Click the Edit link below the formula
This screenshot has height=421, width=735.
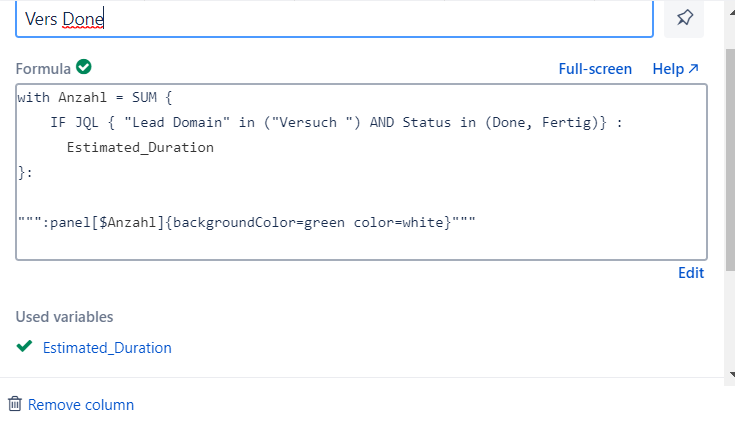point(691,272)
